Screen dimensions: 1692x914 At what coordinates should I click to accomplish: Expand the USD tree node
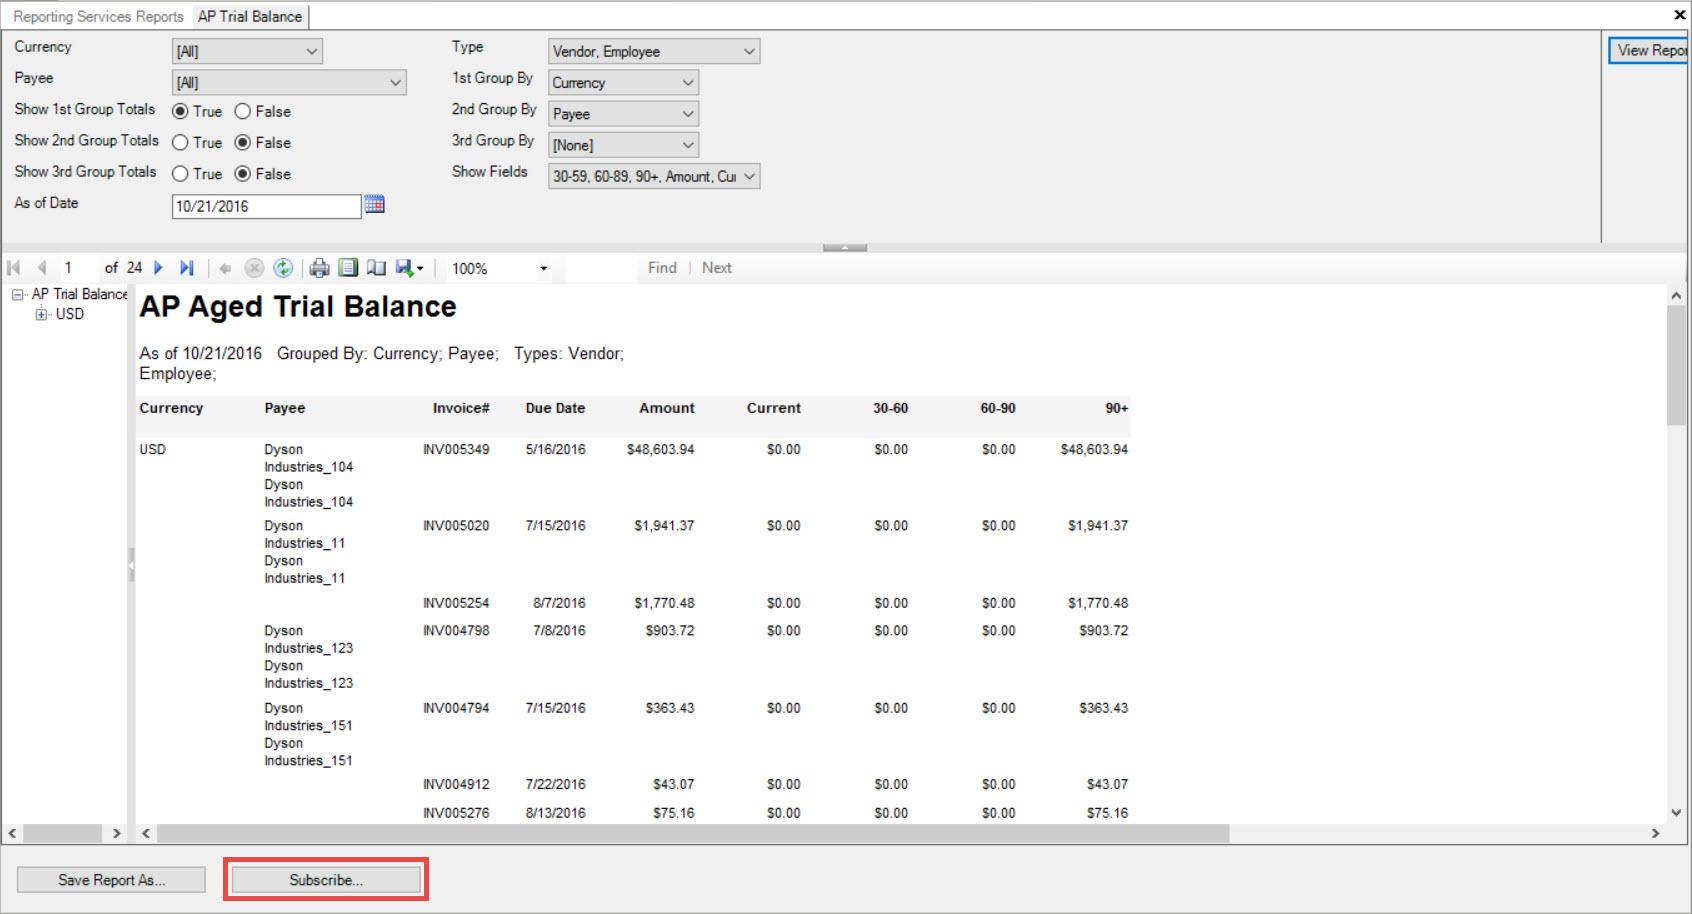[41, 314]
